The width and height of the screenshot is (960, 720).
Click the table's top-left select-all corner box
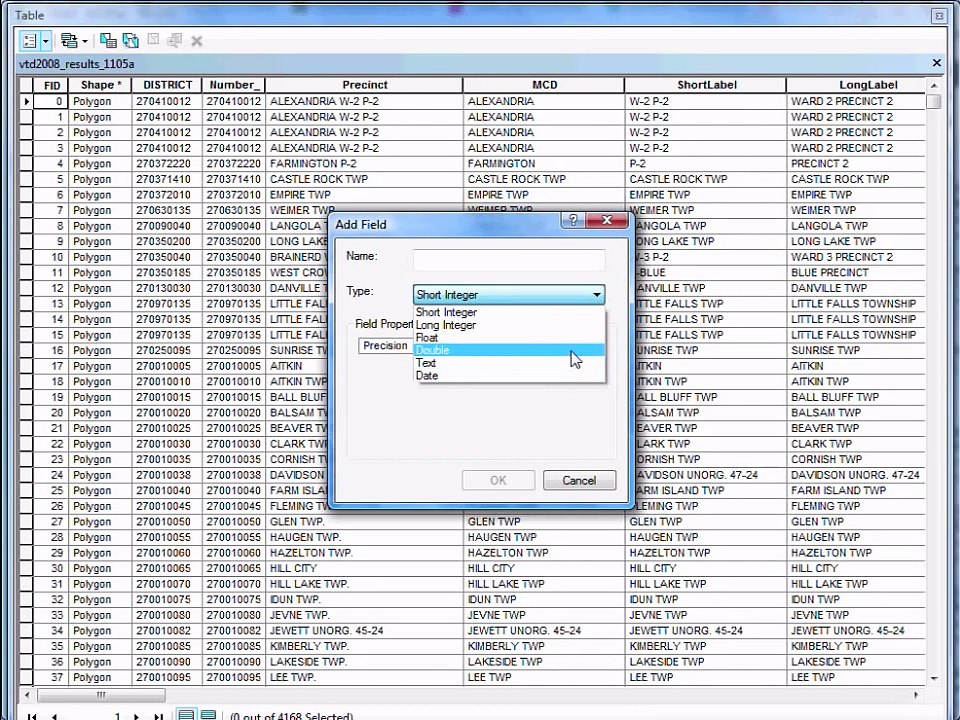(26, 85)
